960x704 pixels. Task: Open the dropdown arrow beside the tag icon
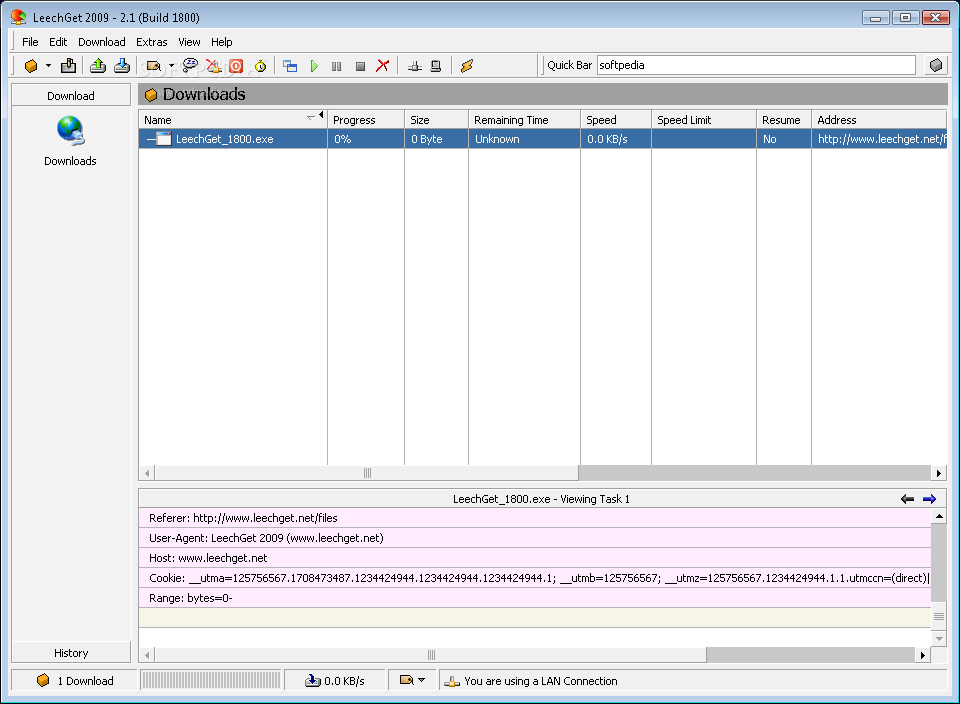[171, 66]
